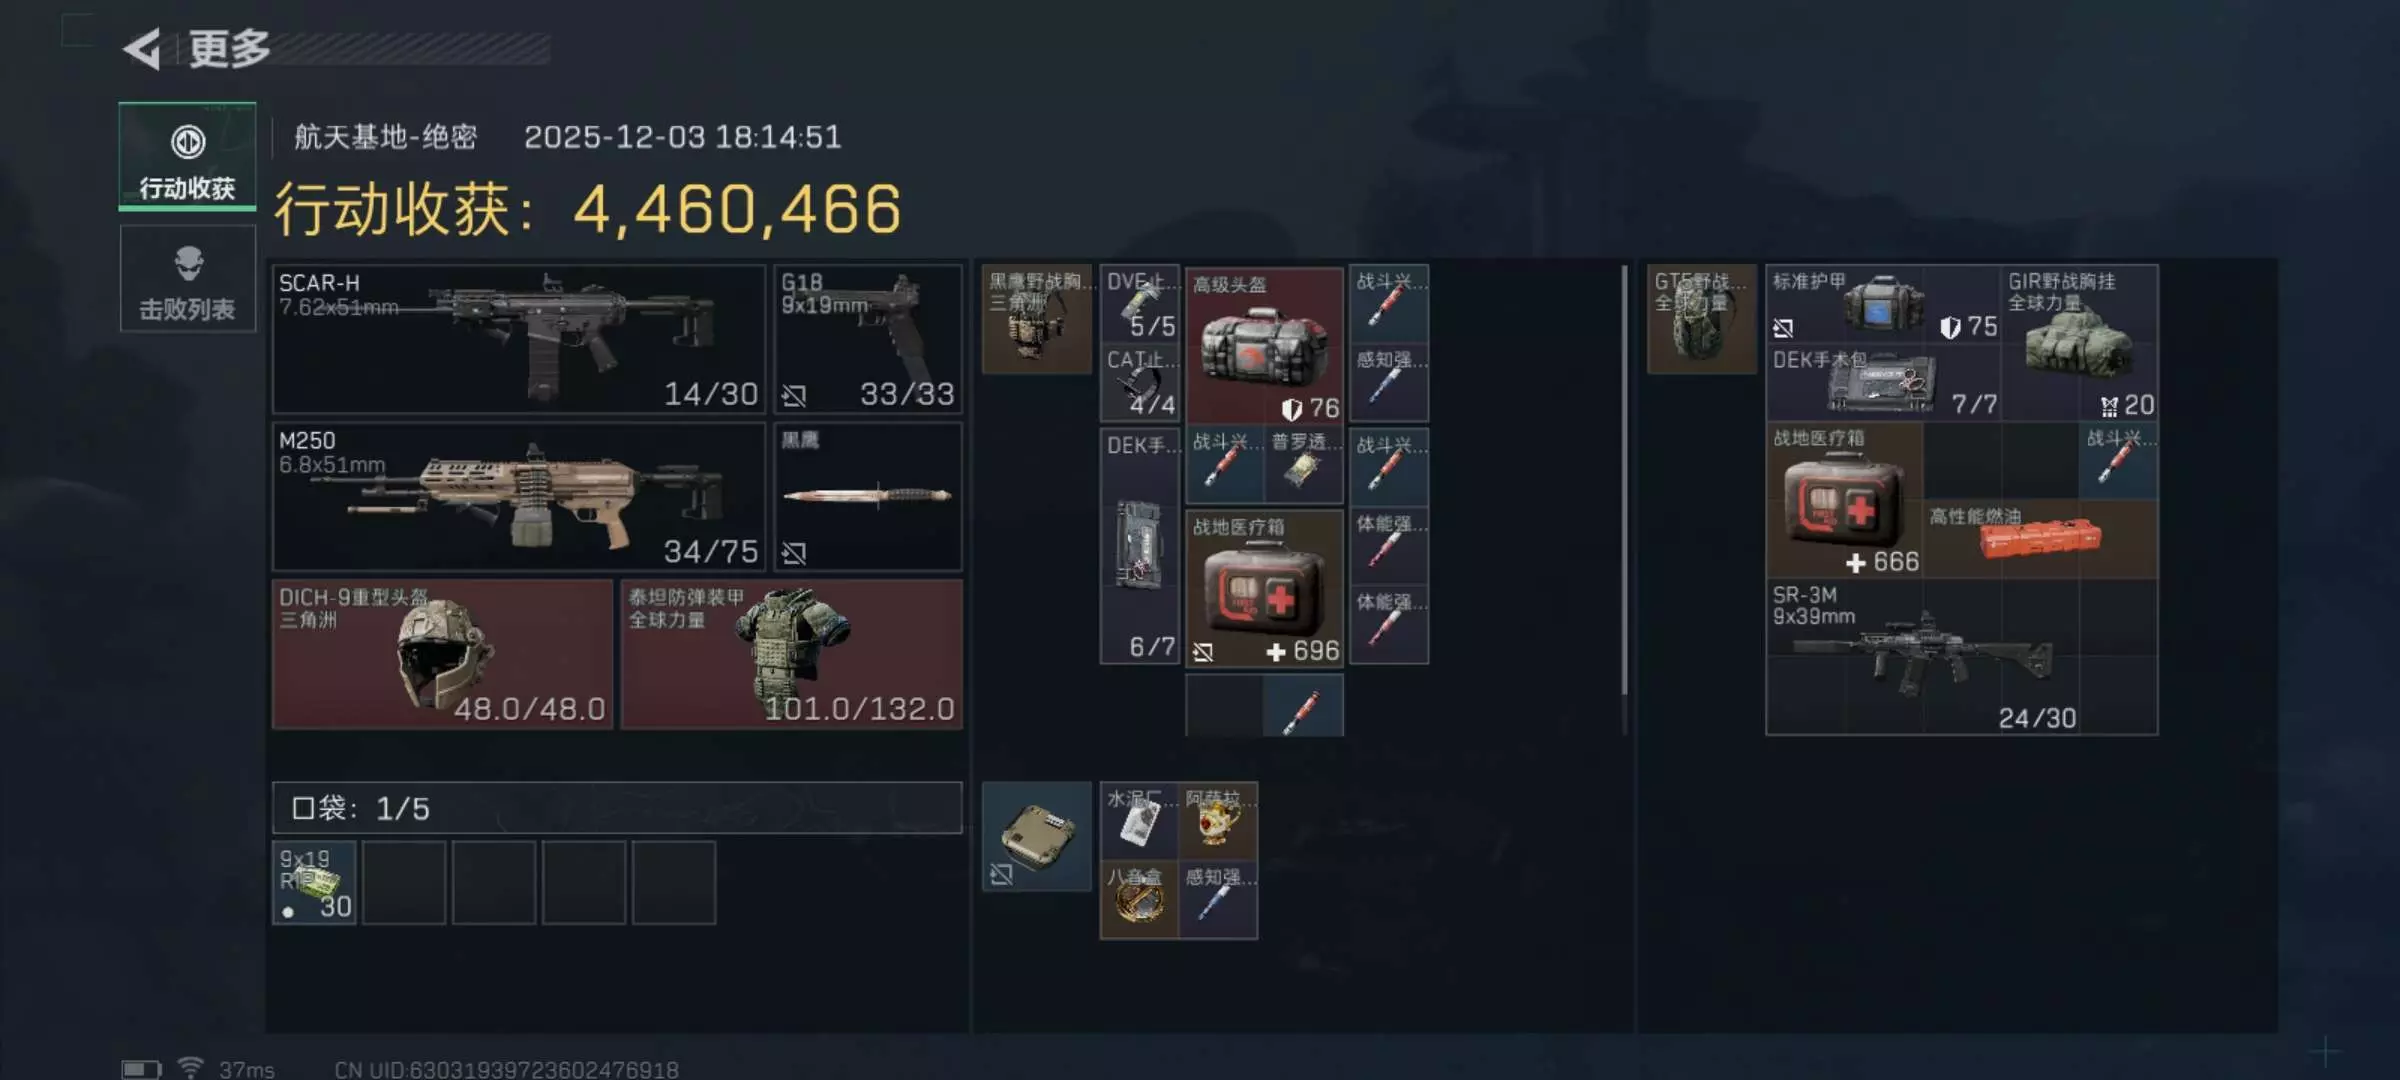
Task: Select the 高级头盔 bag item with 76
Action: (x=1264, y=344)
